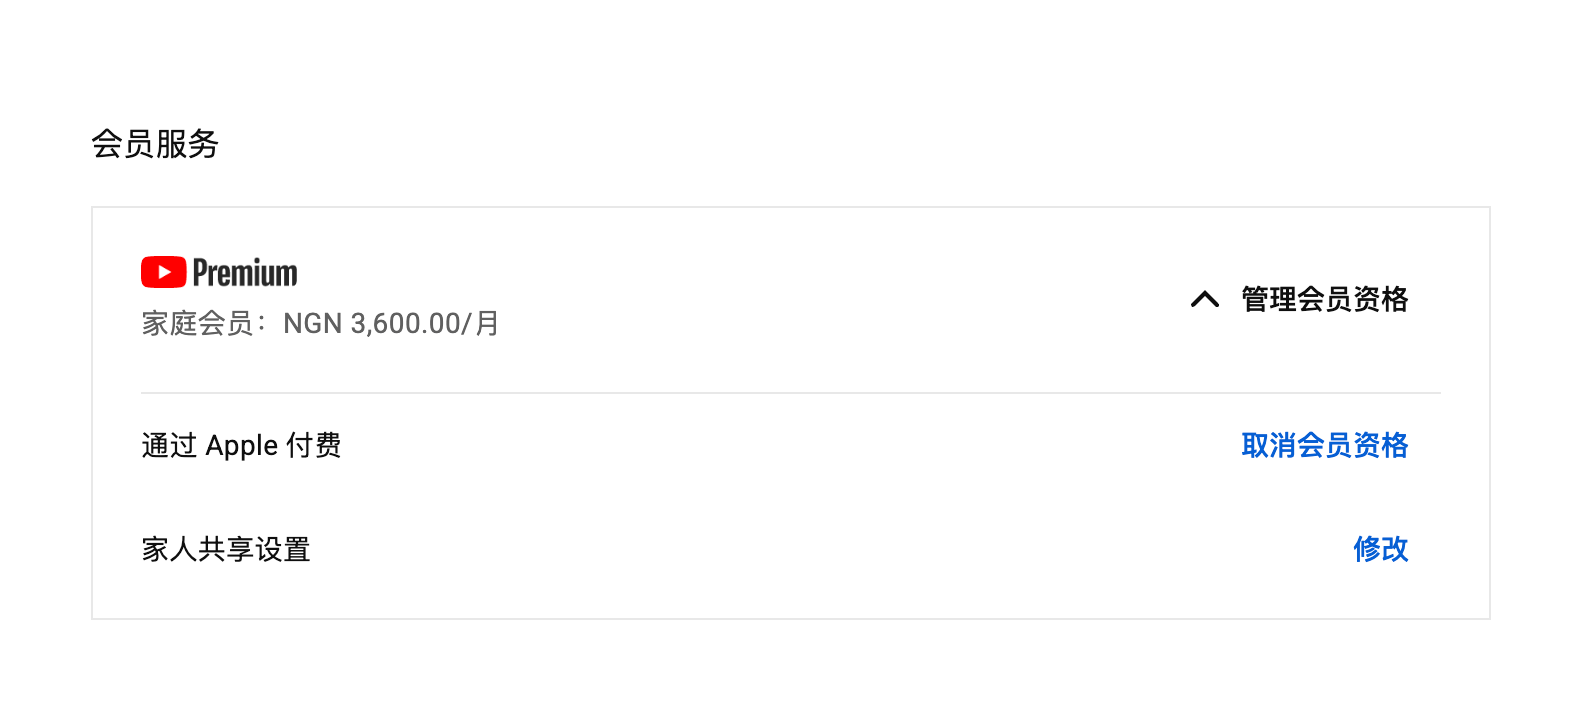The width and height of the screenshot is (1574, 712).
Task: Click the 管理会员资格 label
Action: (x=1324, y=299)
